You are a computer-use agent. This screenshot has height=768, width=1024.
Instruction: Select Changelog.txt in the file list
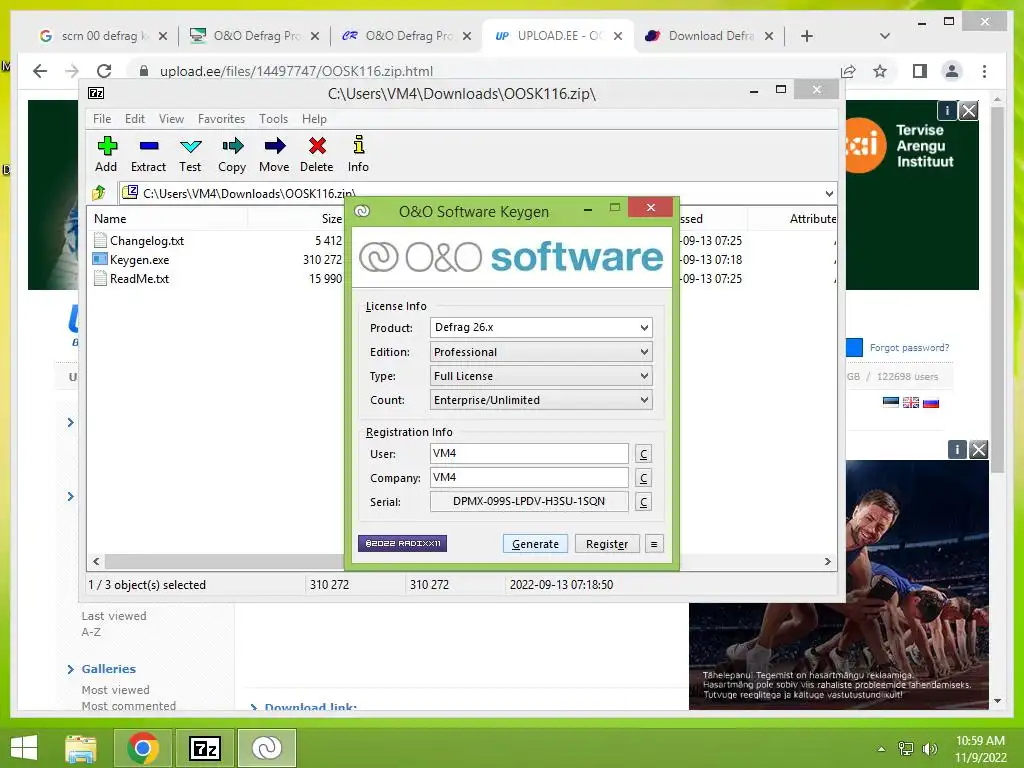[147, 240]
